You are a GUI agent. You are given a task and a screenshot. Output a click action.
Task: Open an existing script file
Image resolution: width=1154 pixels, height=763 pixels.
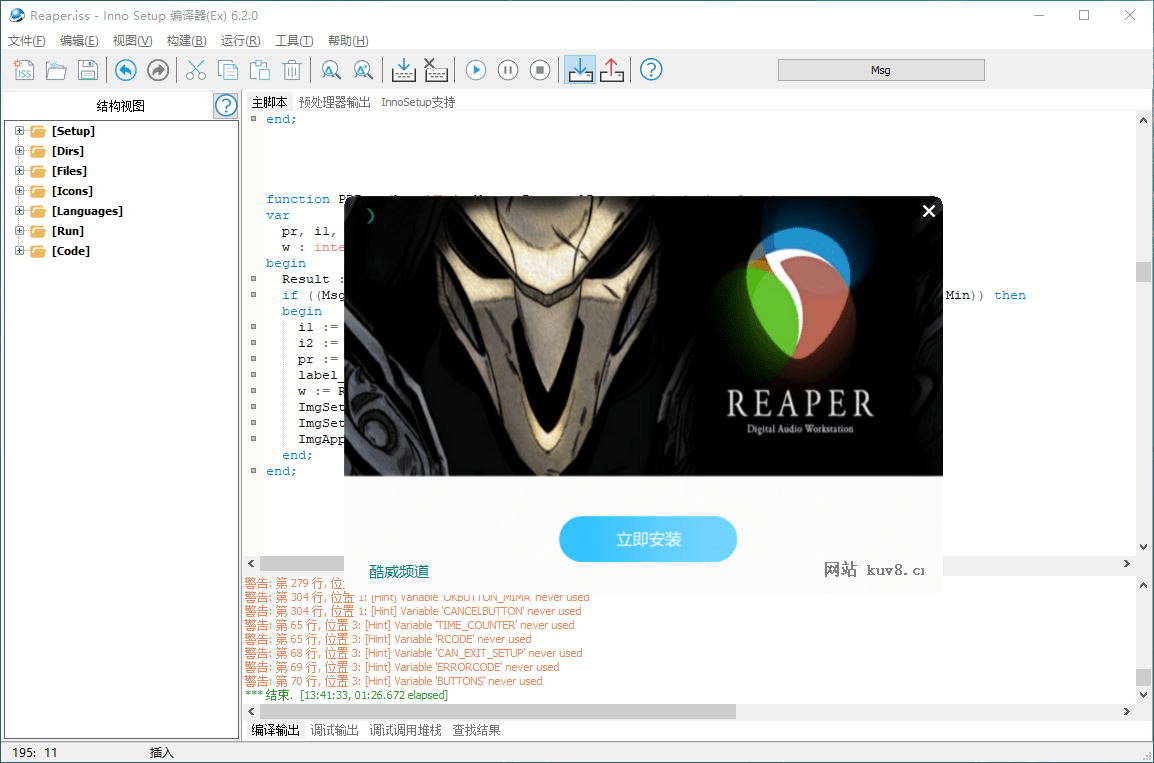(56, 70)
